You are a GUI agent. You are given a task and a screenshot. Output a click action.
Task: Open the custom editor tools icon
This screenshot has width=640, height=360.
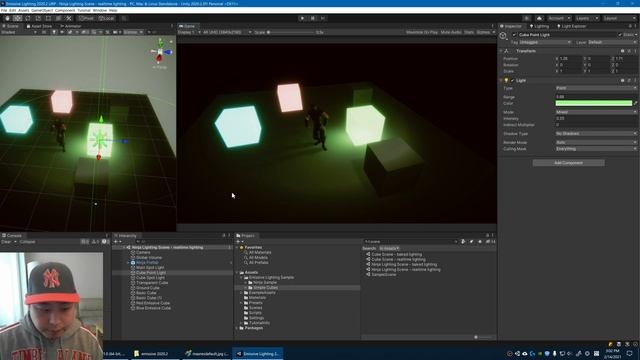(x=69, y=18)
